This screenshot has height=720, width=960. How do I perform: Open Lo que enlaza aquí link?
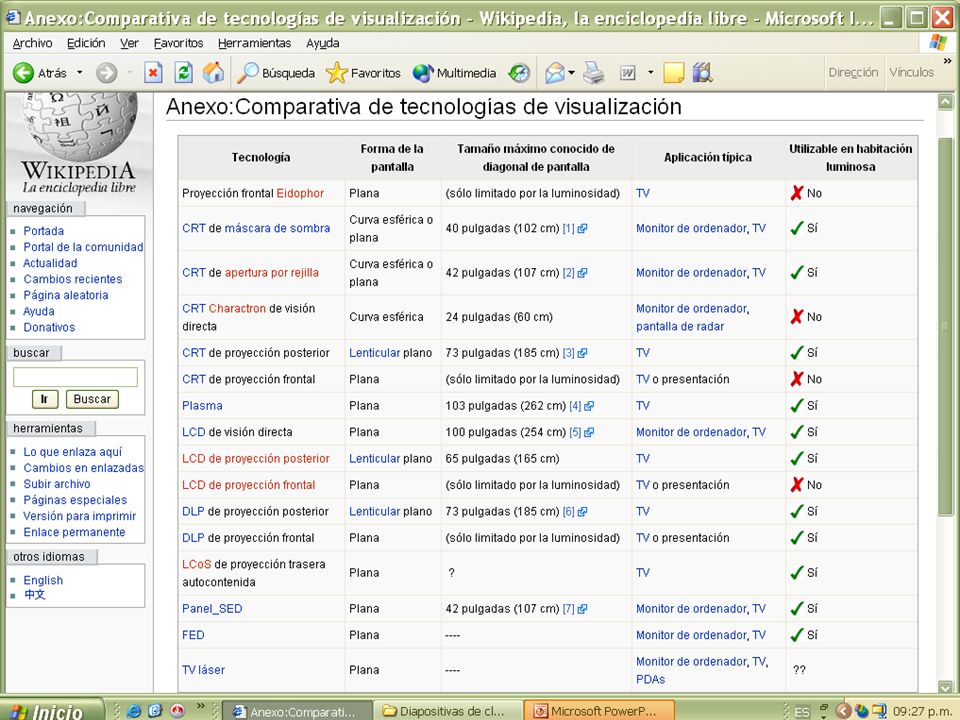72,452
